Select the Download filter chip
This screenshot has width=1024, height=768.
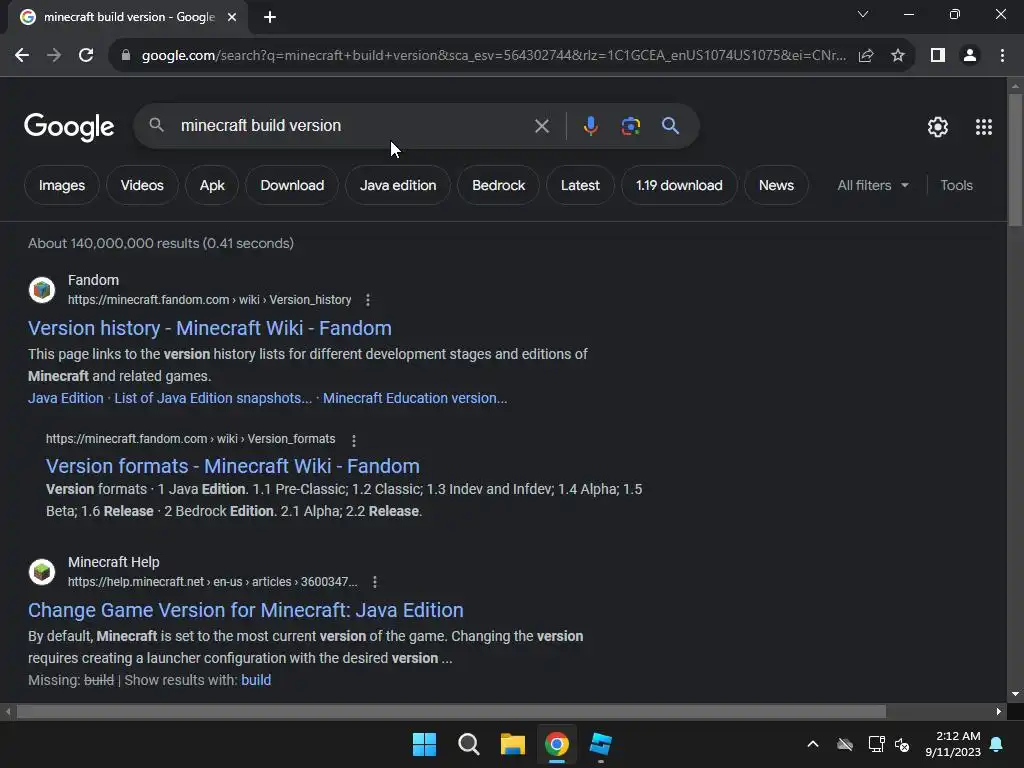click(292, 185)
